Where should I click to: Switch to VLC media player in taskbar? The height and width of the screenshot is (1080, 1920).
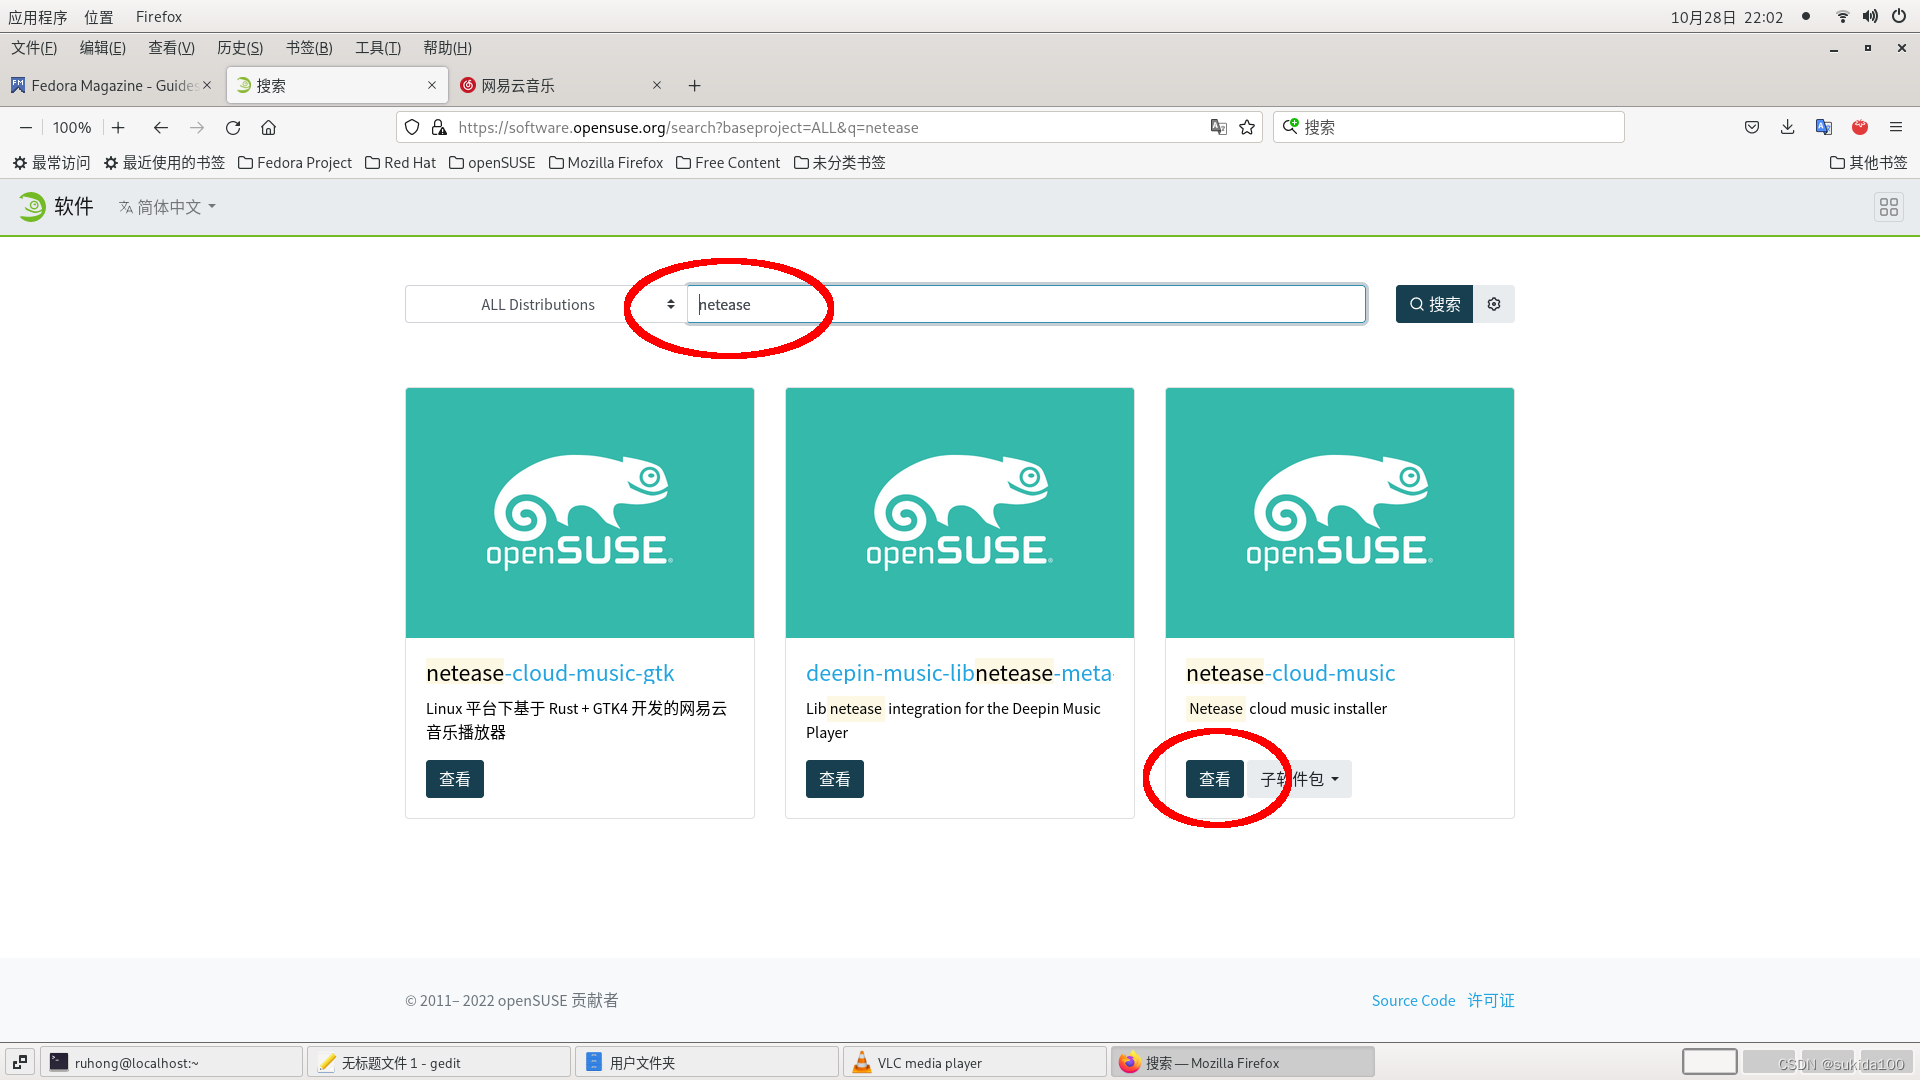click(974, 1062)
